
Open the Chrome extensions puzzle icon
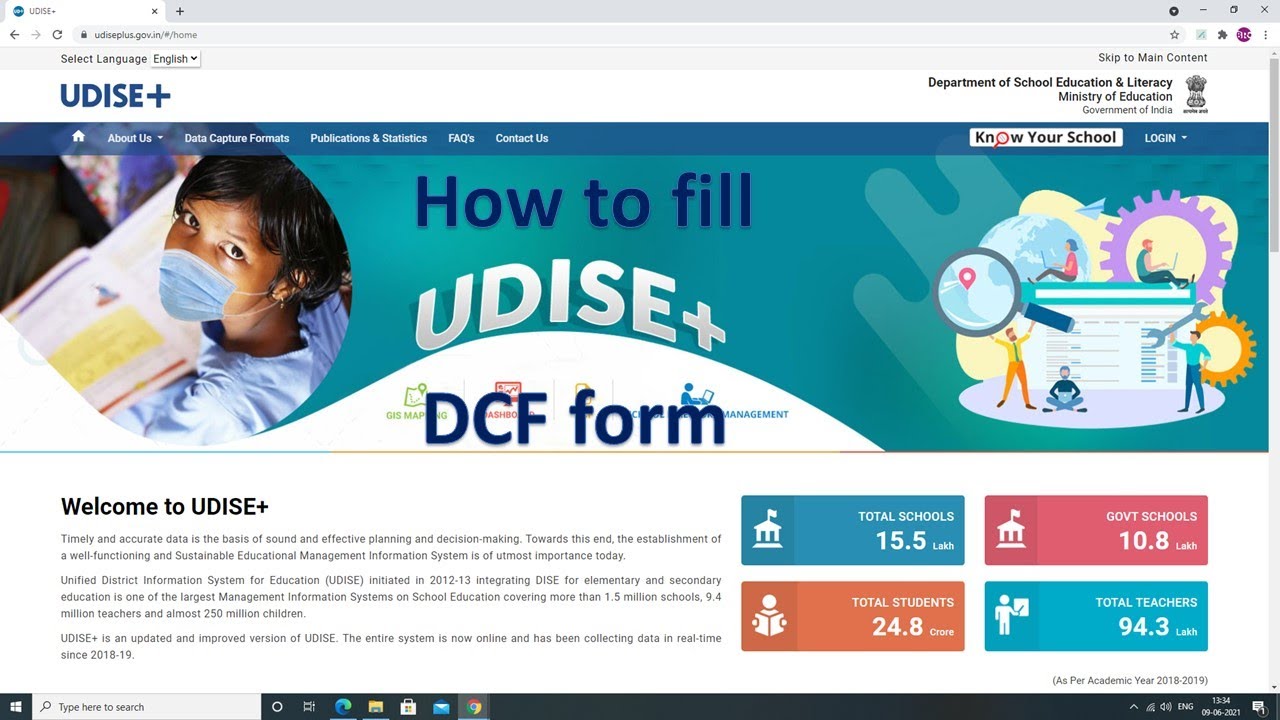tap(1222, 34)
